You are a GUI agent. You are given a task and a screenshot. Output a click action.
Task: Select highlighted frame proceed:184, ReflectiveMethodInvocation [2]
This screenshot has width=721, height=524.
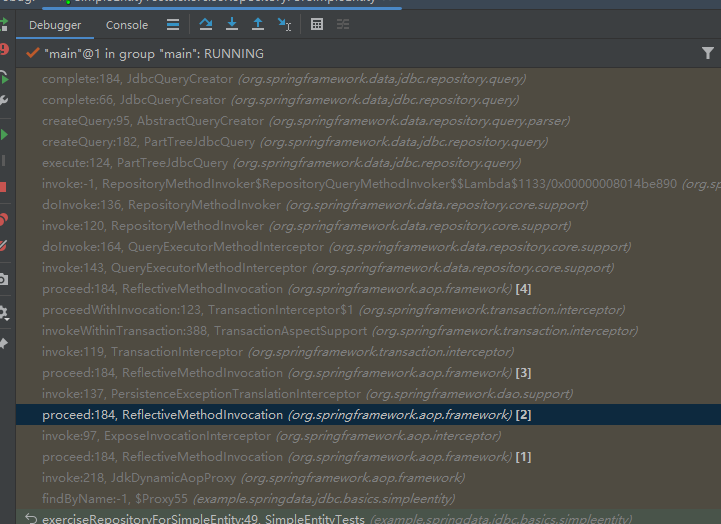[368, 415]
